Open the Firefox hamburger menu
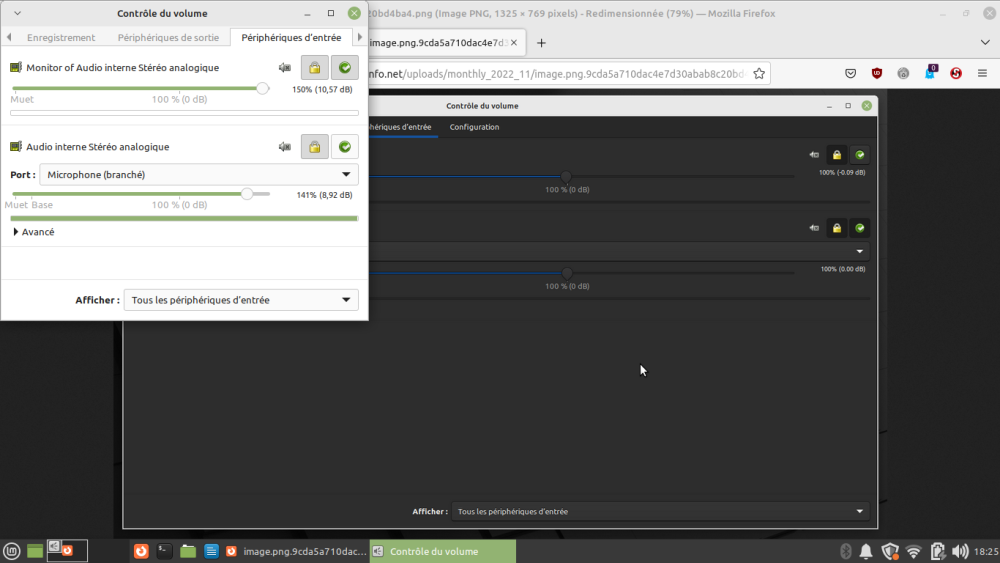Viewport: 1000px width, 563px height. (982, 73)
